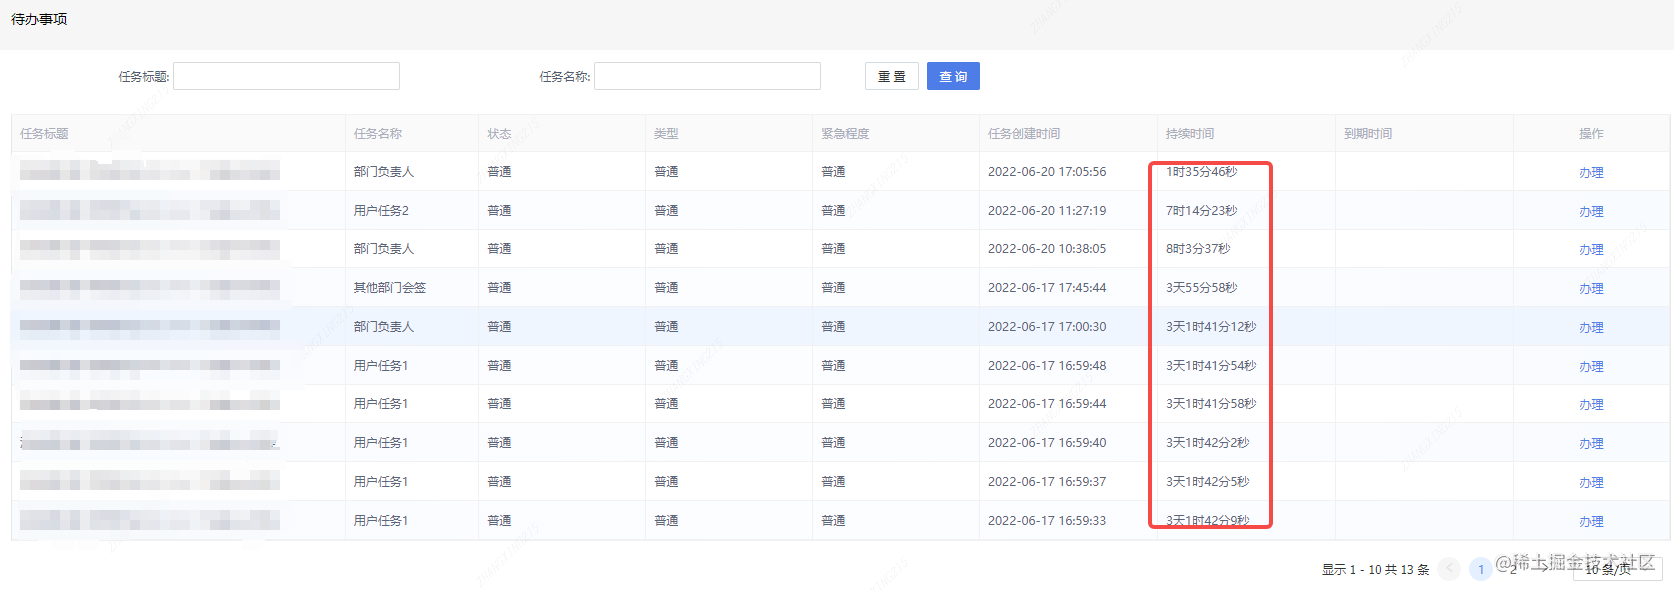Open 办理 for the 2022-06-17 16:59:37 task
This screenshot has width=1674, height=591.
pos(1591,482)
